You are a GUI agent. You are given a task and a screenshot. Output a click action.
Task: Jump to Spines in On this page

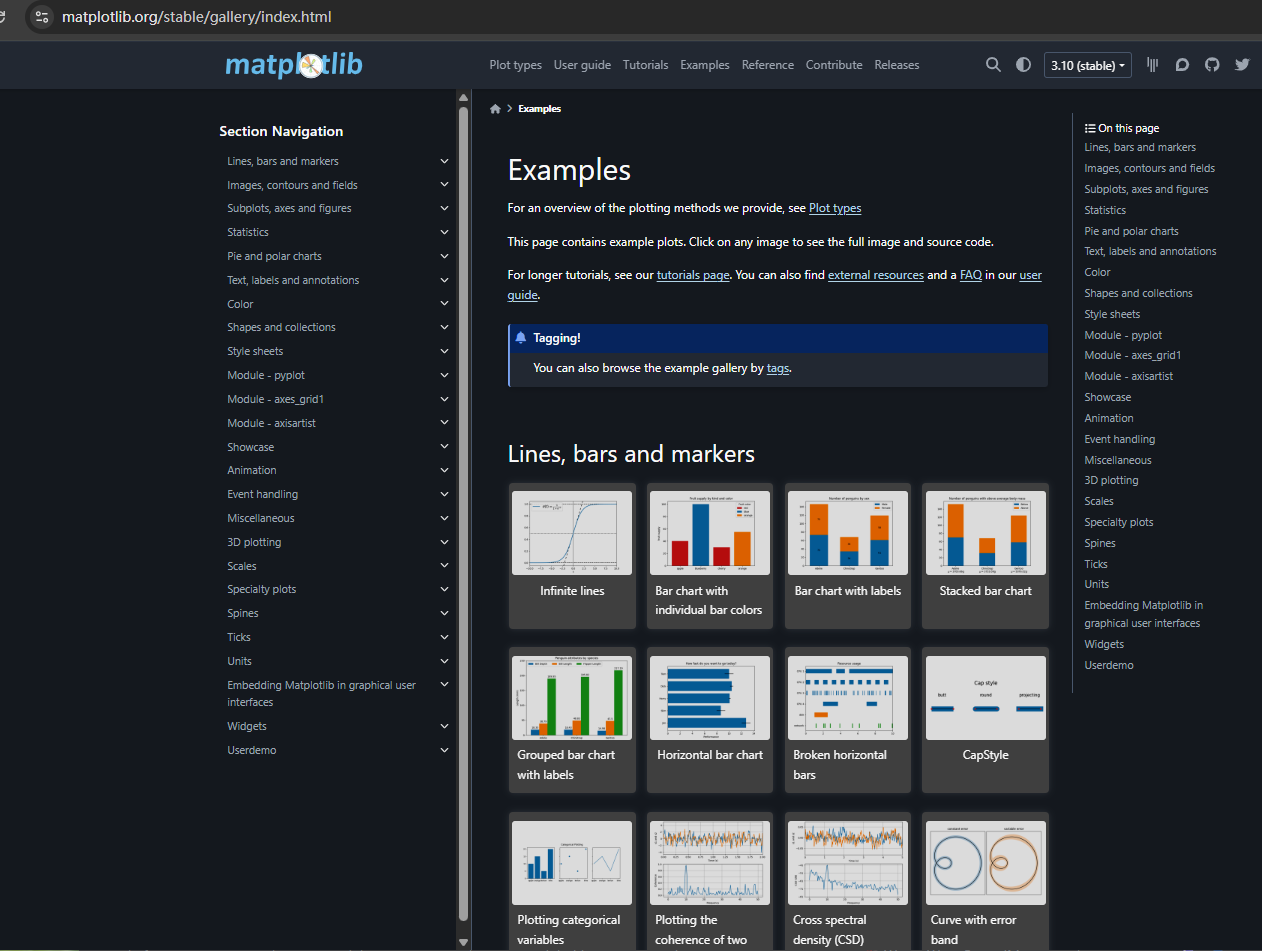[1100, 543]
